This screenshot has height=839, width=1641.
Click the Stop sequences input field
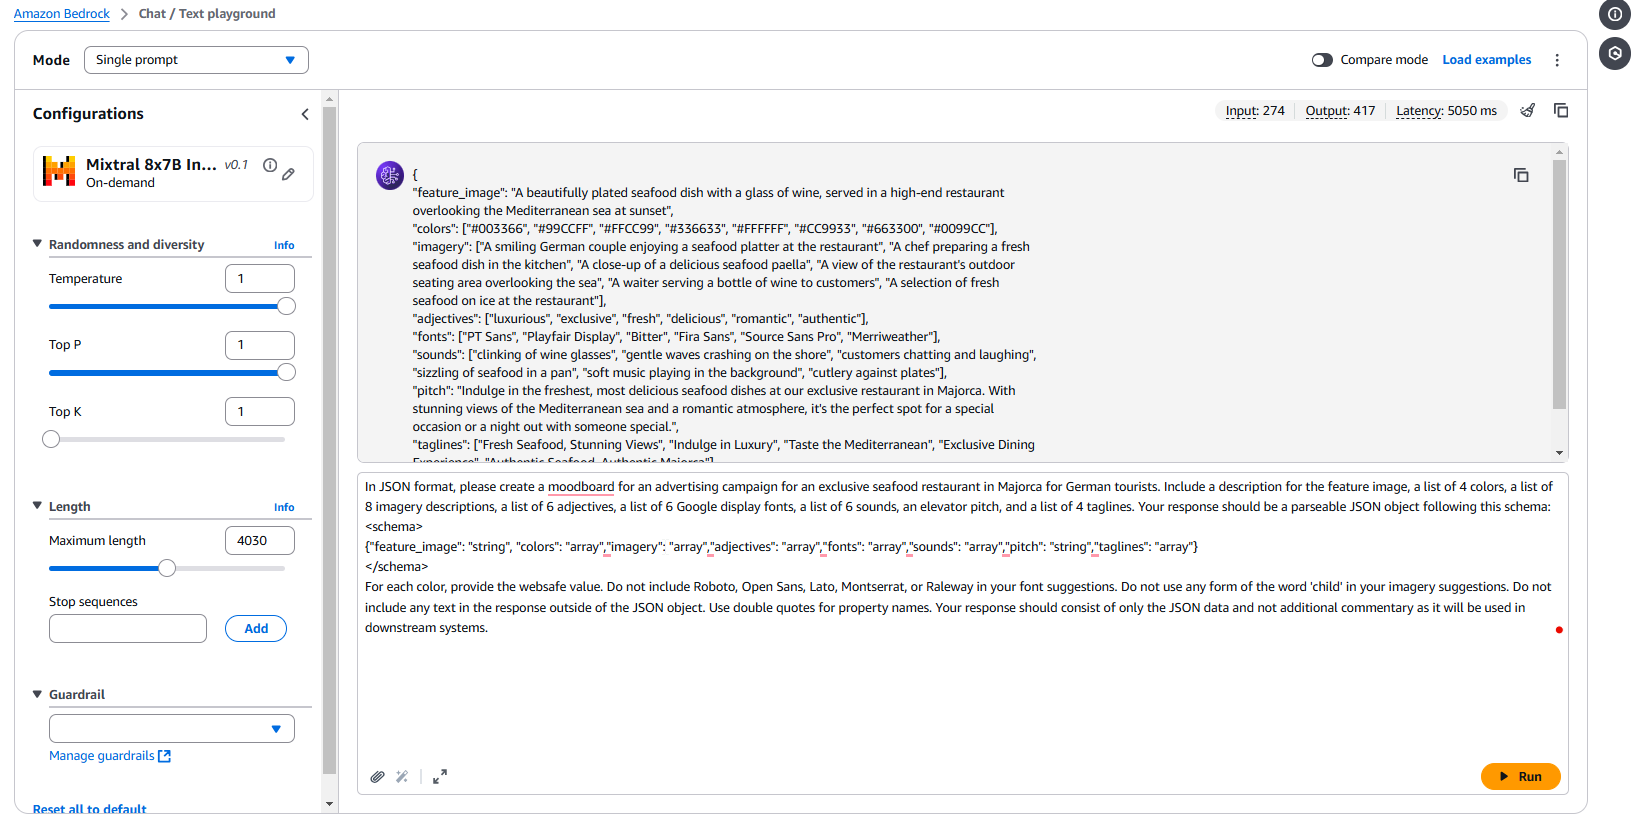click(128, 629)
